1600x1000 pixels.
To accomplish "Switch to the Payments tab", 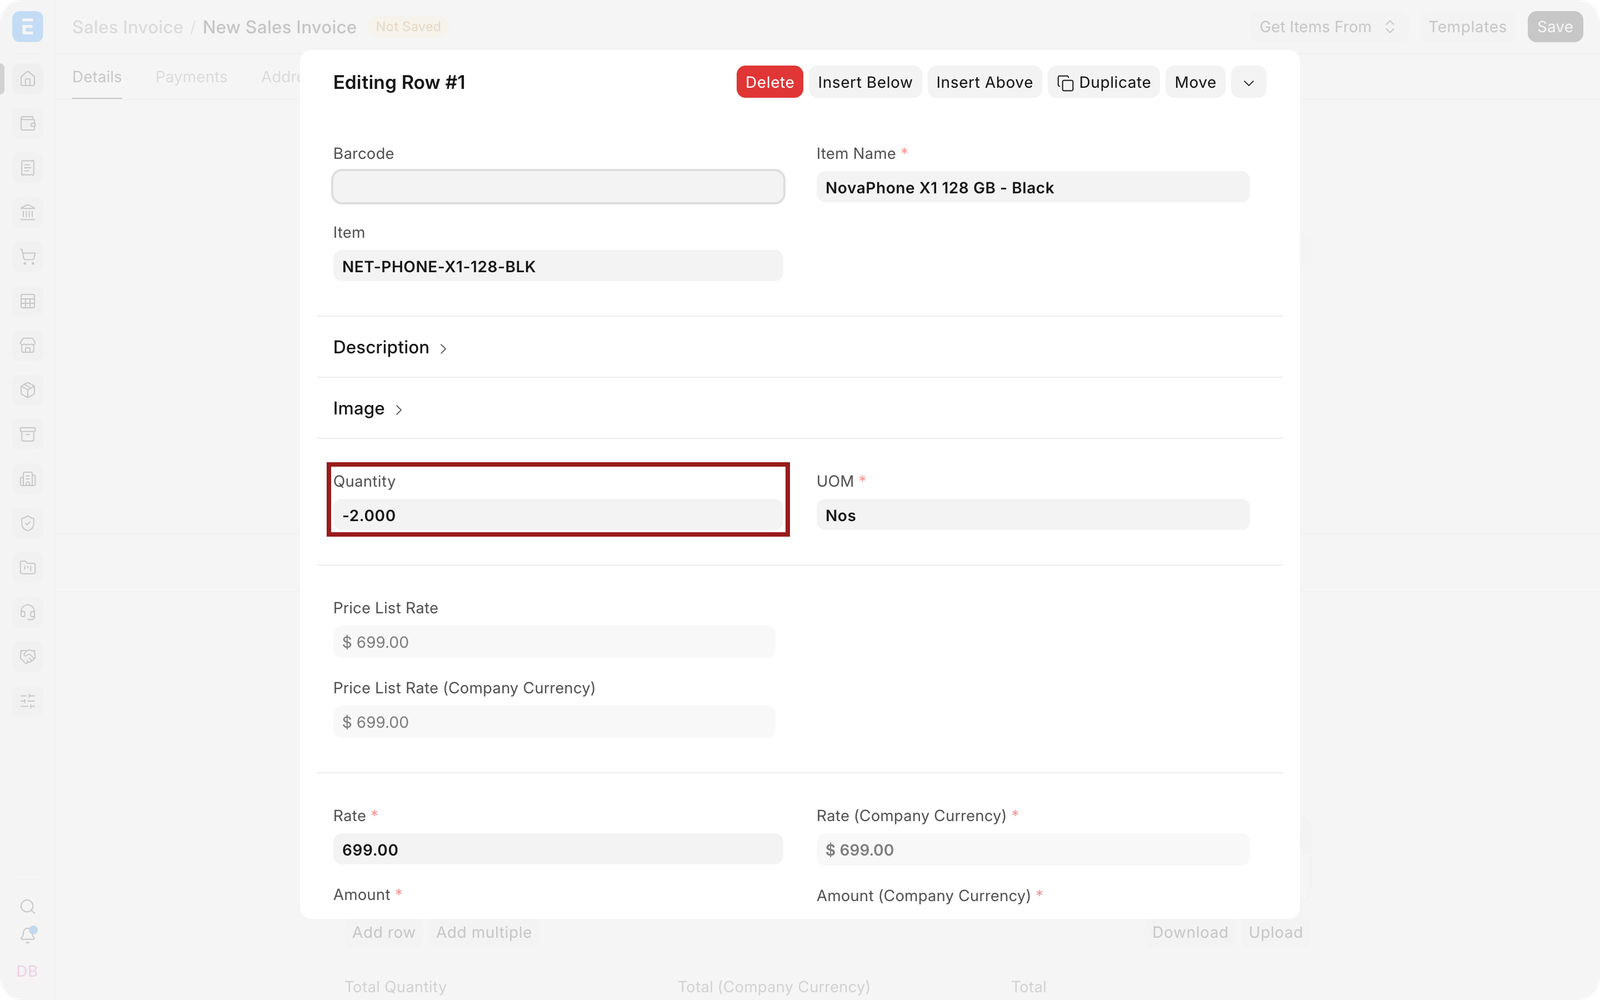I will coord(191,77).
